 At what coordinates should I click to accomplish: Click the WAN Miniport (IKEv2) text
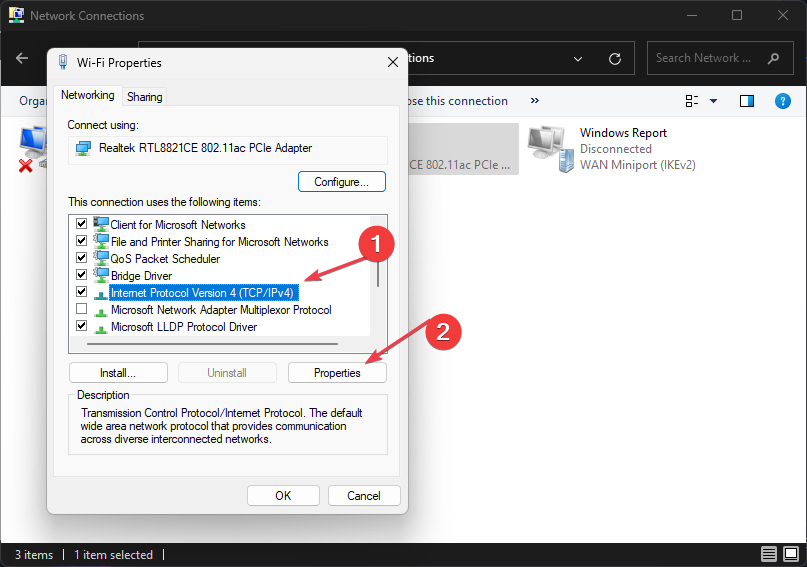[638, 165]
